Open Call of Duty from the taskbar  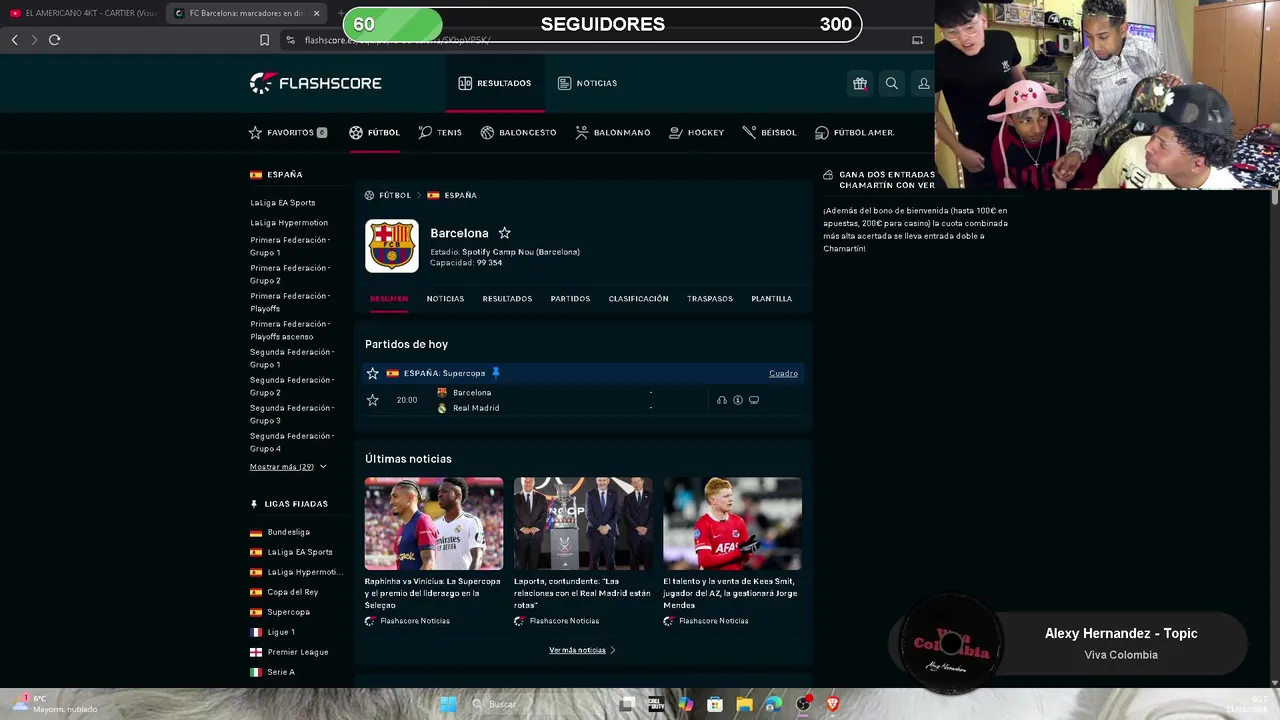(656, 704)
